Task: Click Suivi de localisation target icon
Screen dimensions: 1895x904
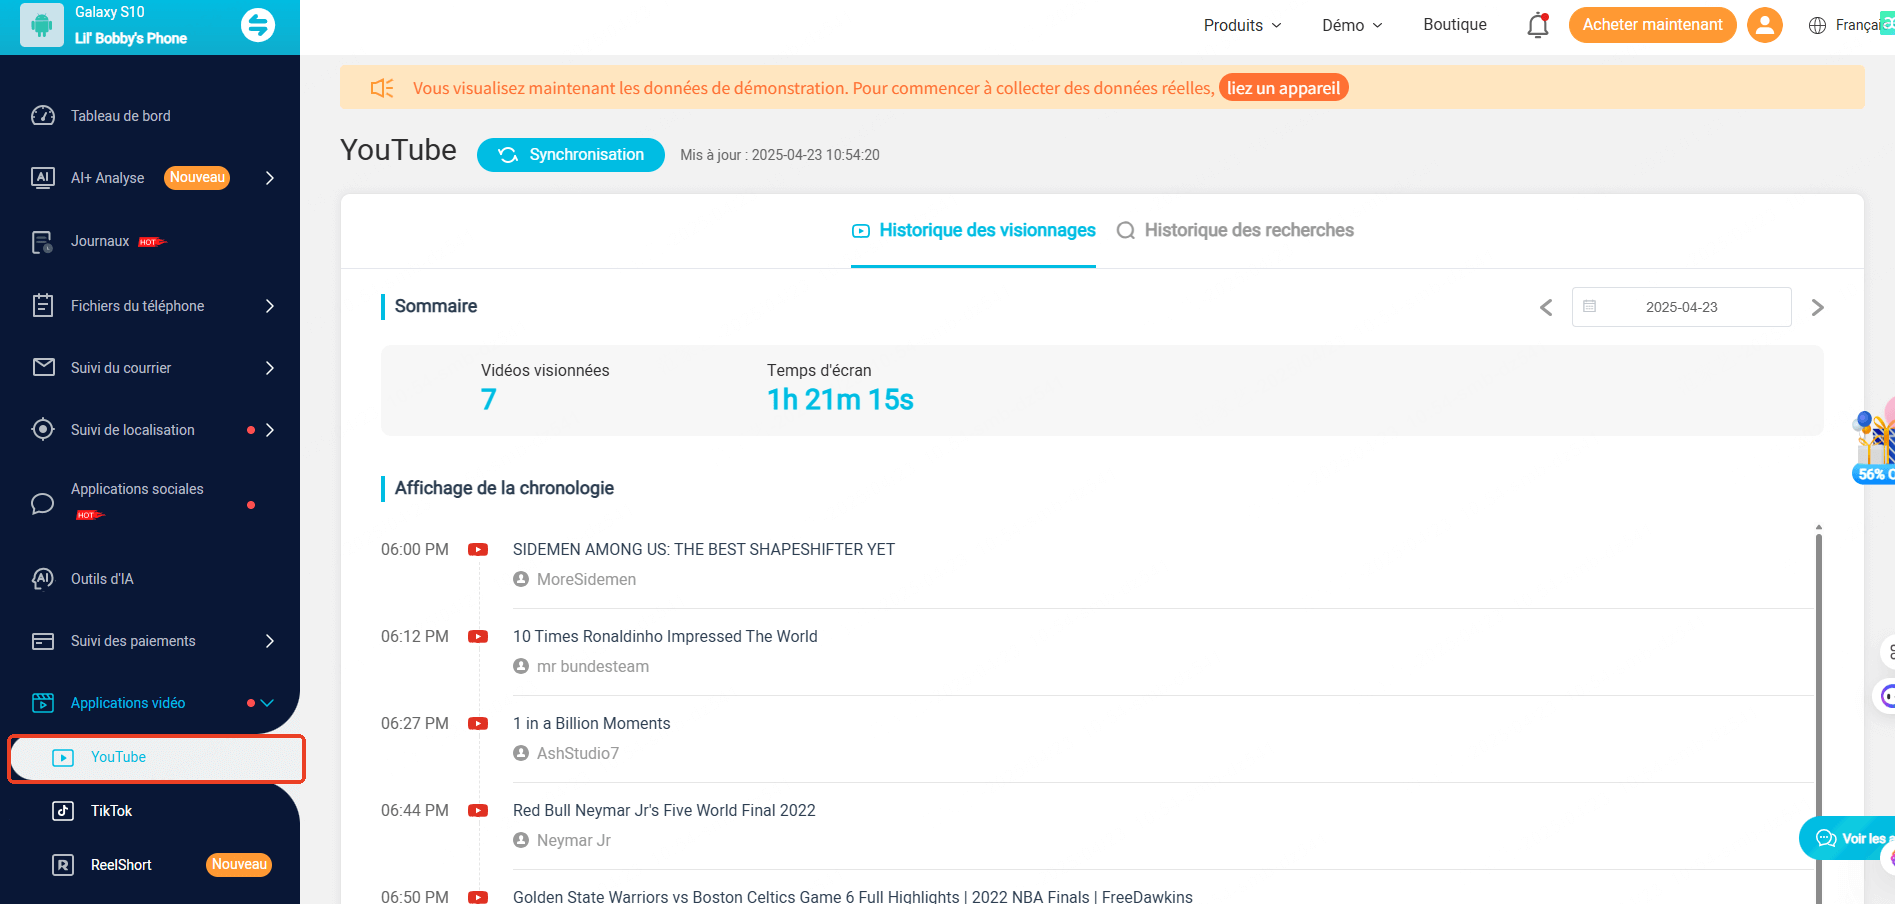Action: (x=43, y=429)
